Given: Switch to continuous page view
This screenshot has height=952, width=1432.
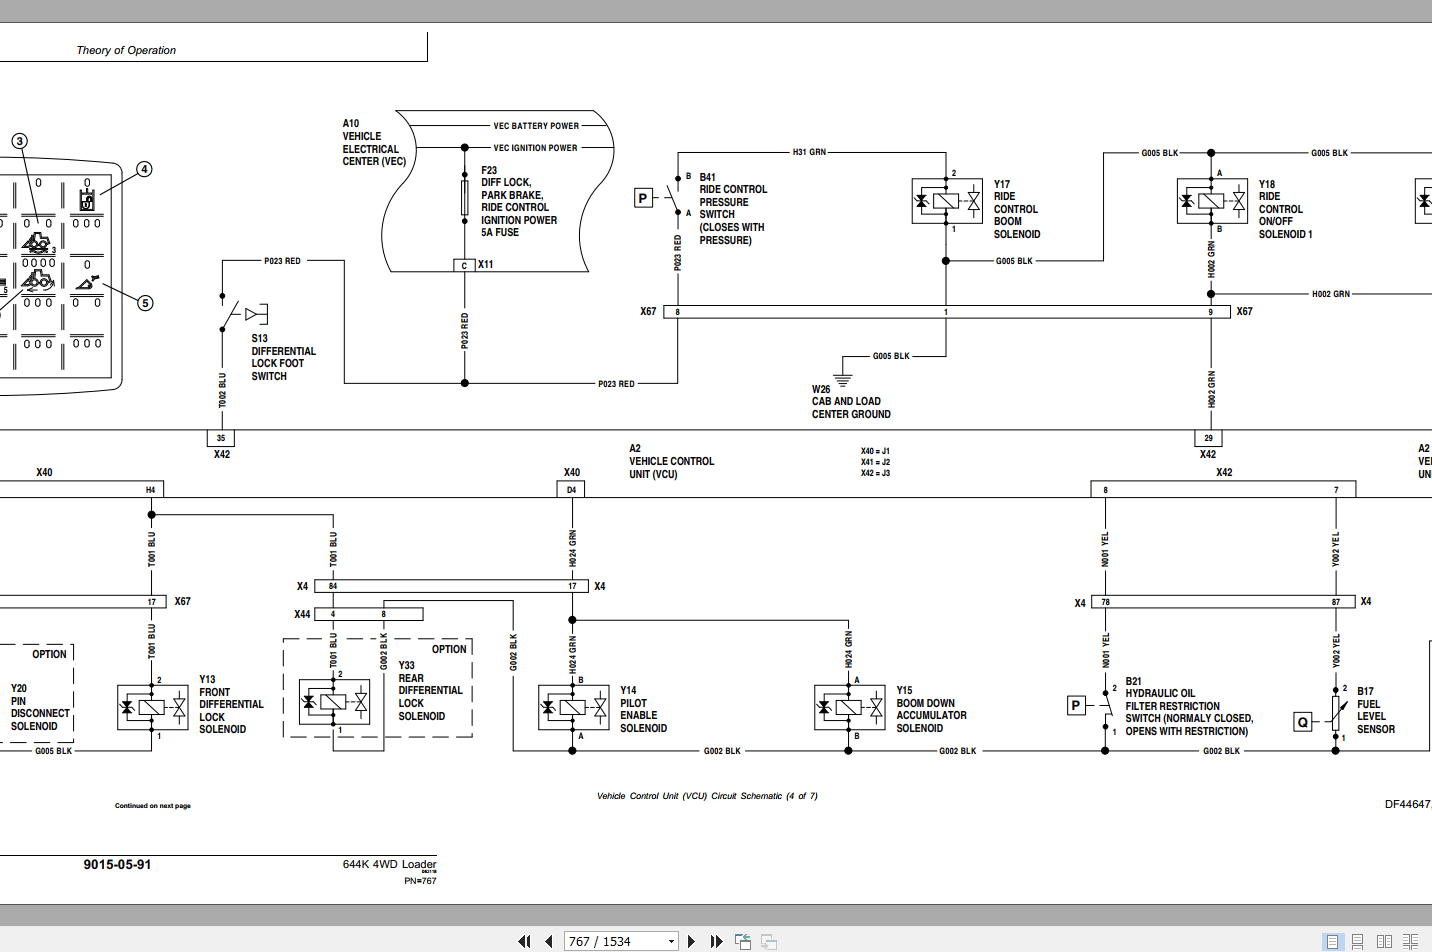Looking at the screenshot, I should click(1358, 941).
